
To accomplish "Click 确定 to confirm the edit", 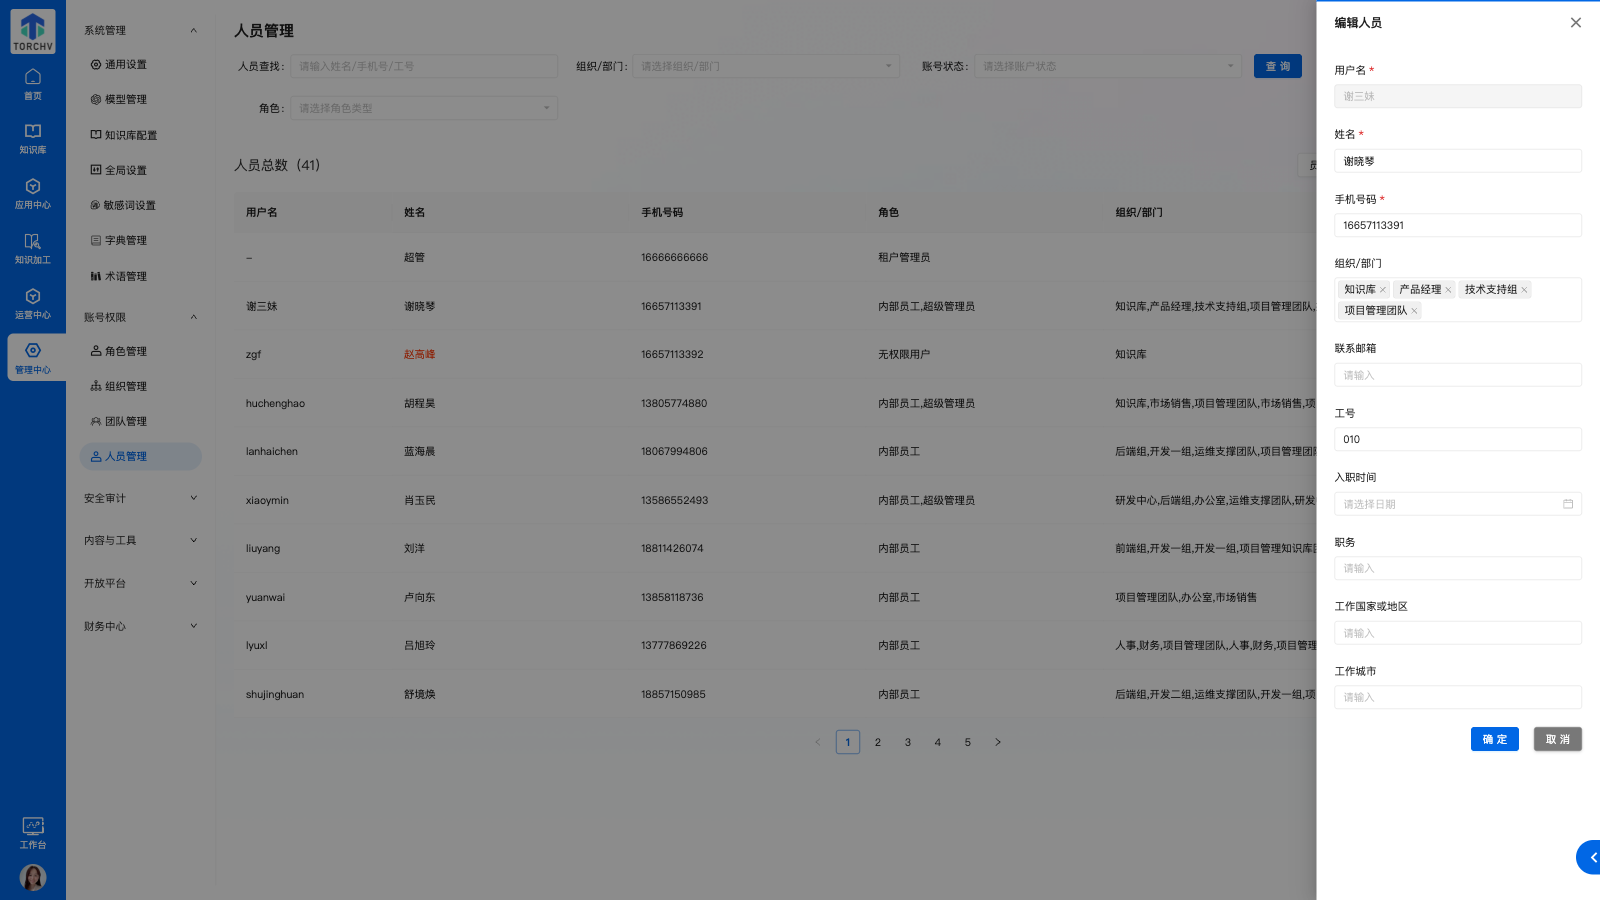I will point(1493,739).
